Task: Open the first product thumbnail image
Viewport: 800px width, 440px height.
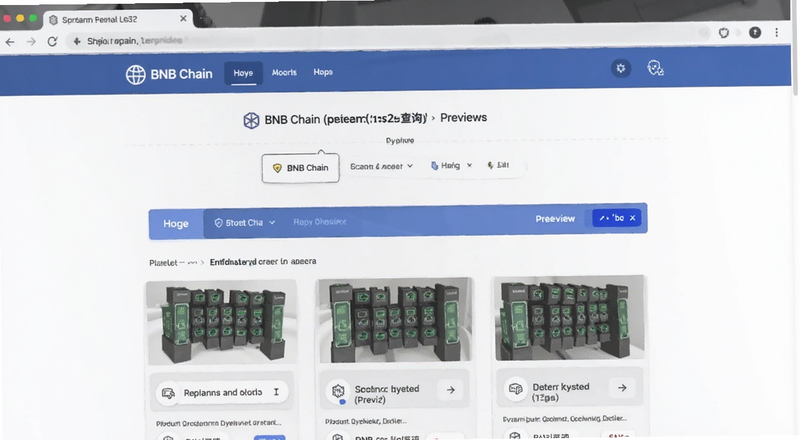Action: click(221, 322)
